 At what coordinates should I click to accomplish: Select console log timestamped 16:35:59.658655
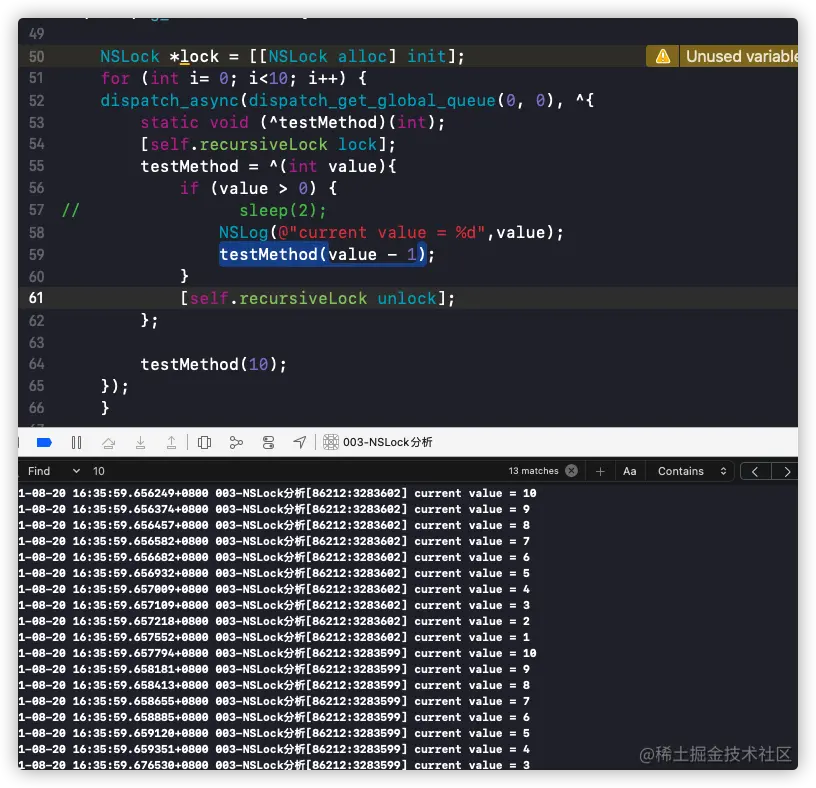tap(274, 701)
